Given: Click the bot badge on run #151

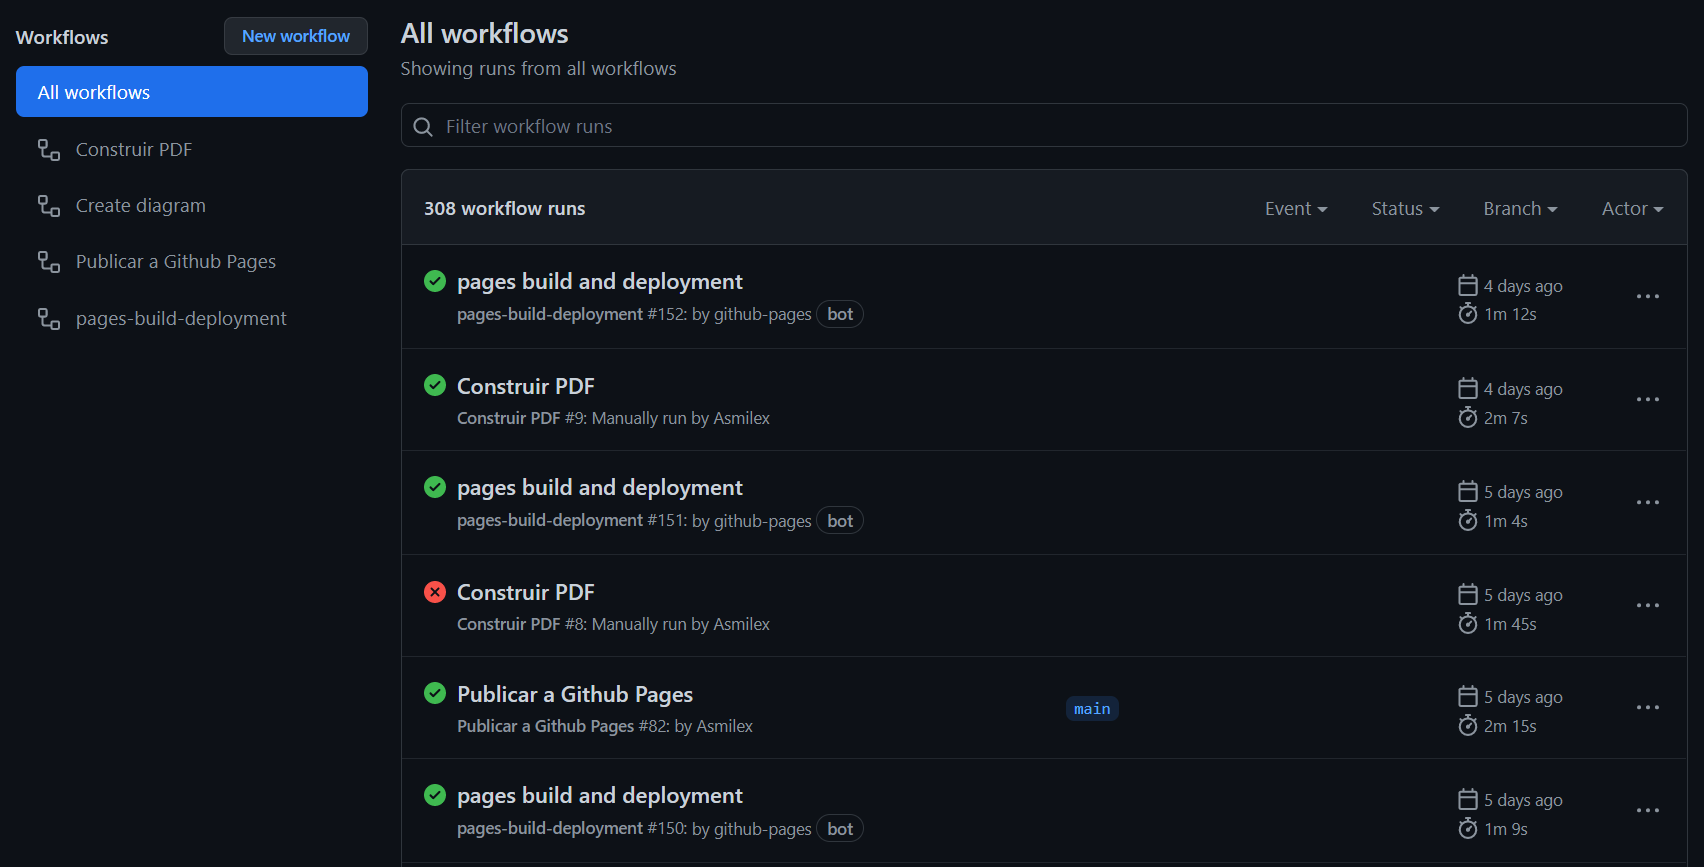Looking at the screenshot, I should point(840,521).
